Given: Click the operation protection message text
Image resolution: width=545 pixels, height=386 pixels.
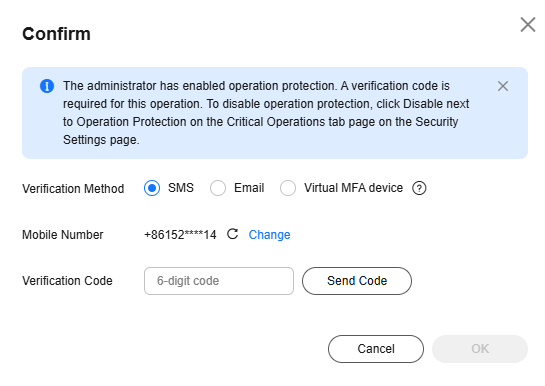Looking at the screenshot, I should [x=266, y=113].
